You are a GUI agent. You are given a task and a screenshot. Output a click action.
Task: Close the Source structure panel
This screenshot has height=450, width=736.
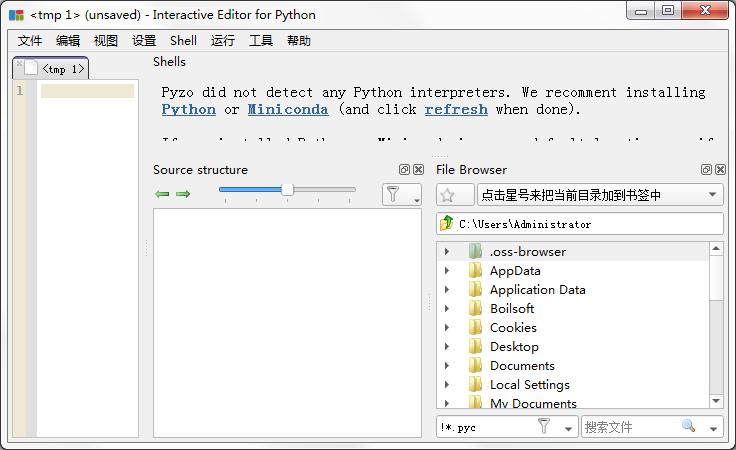(418, 170)
